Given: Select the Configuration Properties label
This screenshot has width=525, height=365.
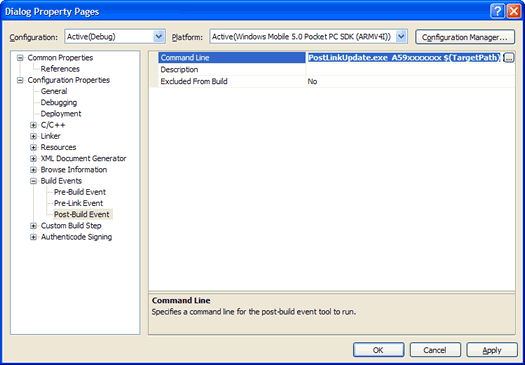Looking at the screenshot, I should click(69, 80).
